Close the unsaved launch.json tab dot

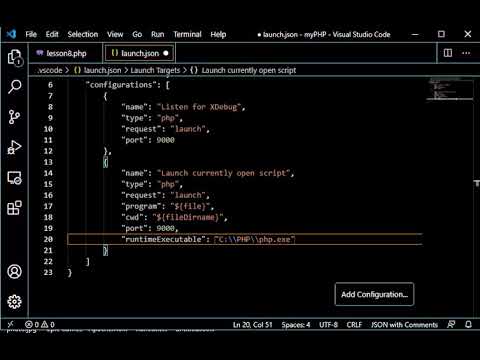[166, 53]
